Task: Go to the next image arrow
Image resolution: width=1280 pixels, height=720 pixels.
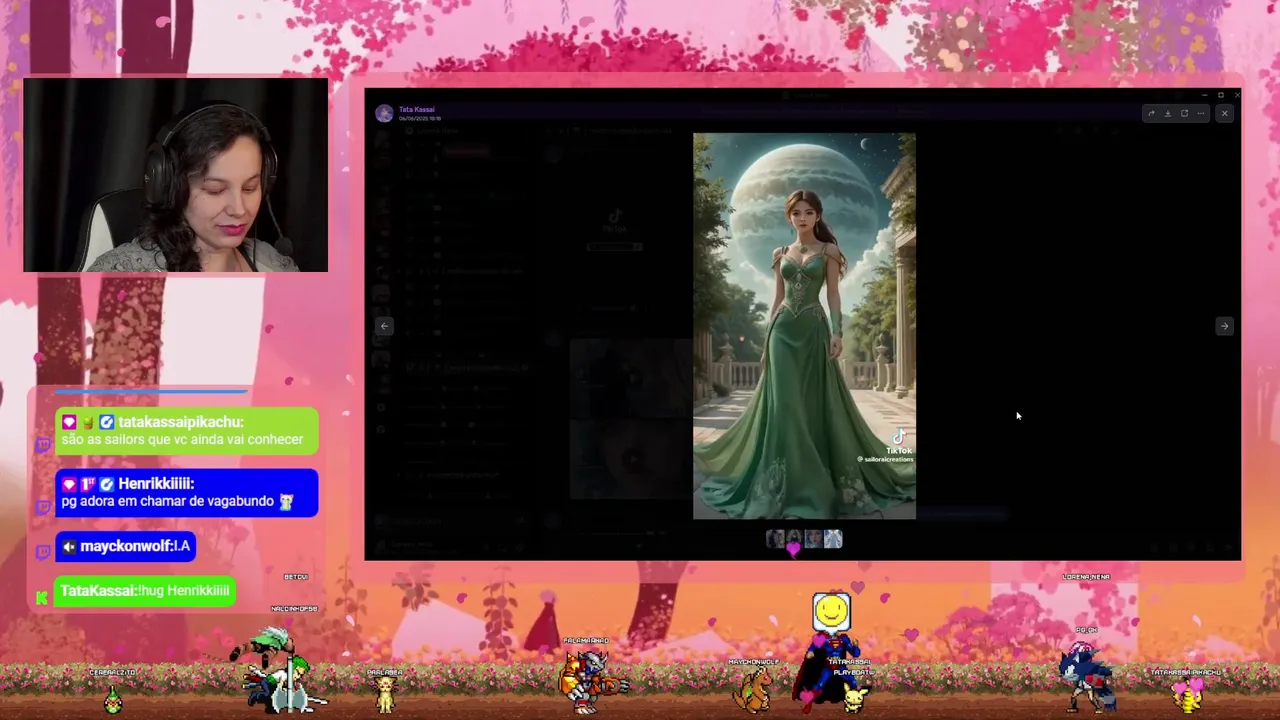Action: click(1224, 326)
